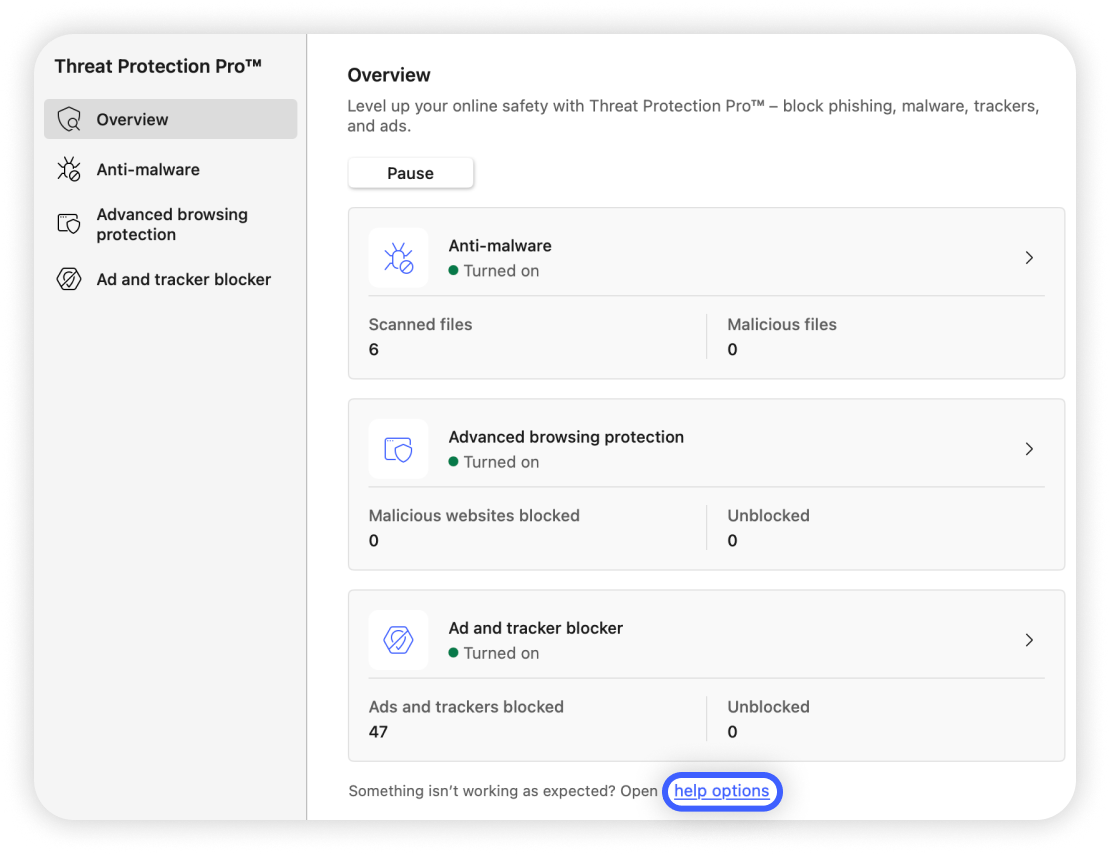Click the Advanced browsing protection sidebar icon
Image resolution: width=1110 pixels, height=854 pixels.
[x=69, y=224]
